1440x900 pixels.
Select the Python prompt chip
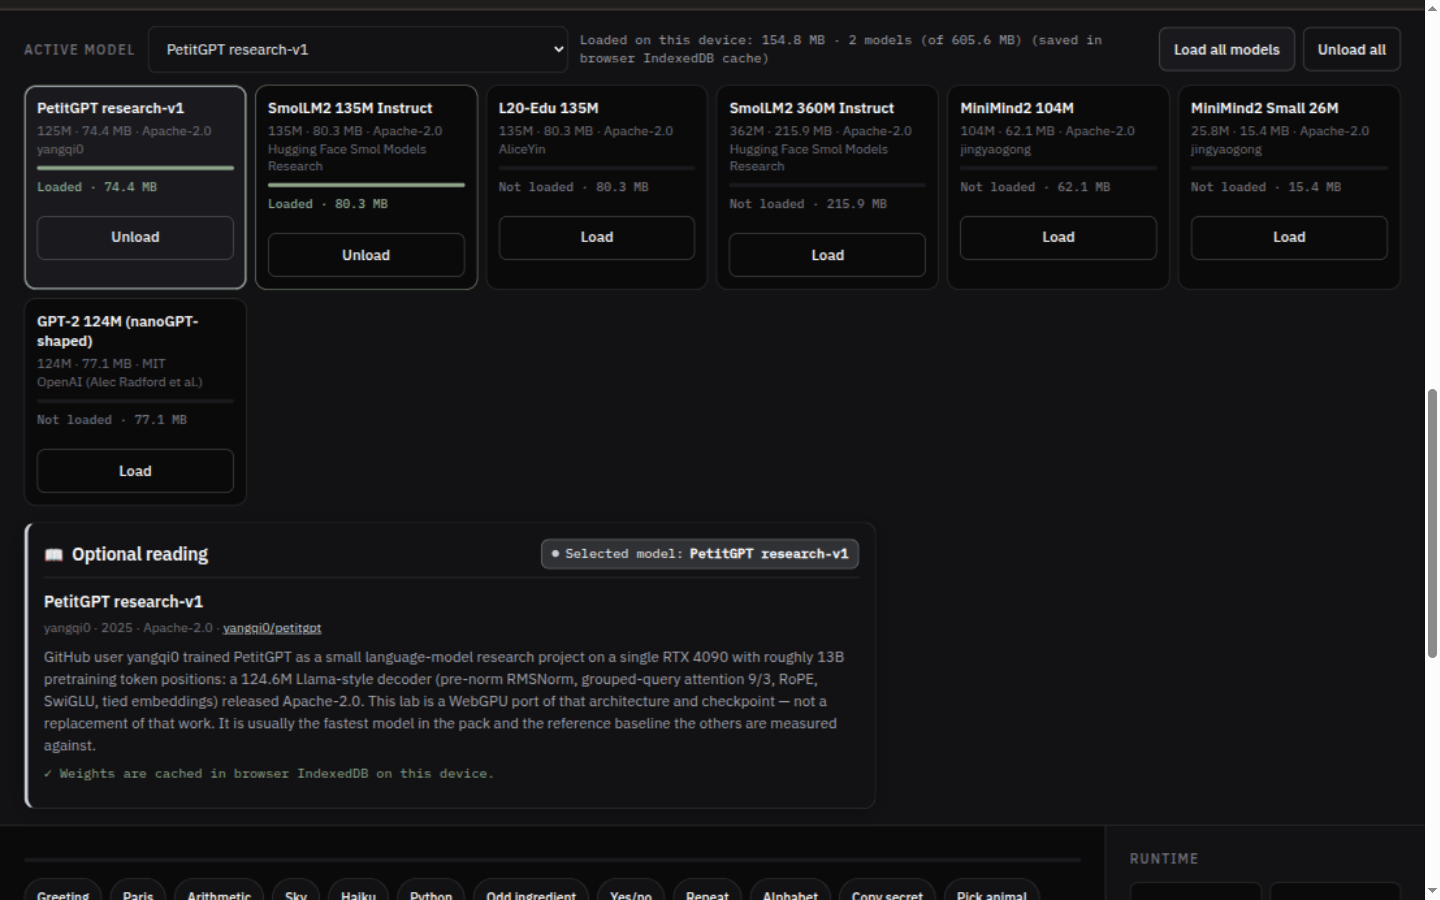coord(431,893)
